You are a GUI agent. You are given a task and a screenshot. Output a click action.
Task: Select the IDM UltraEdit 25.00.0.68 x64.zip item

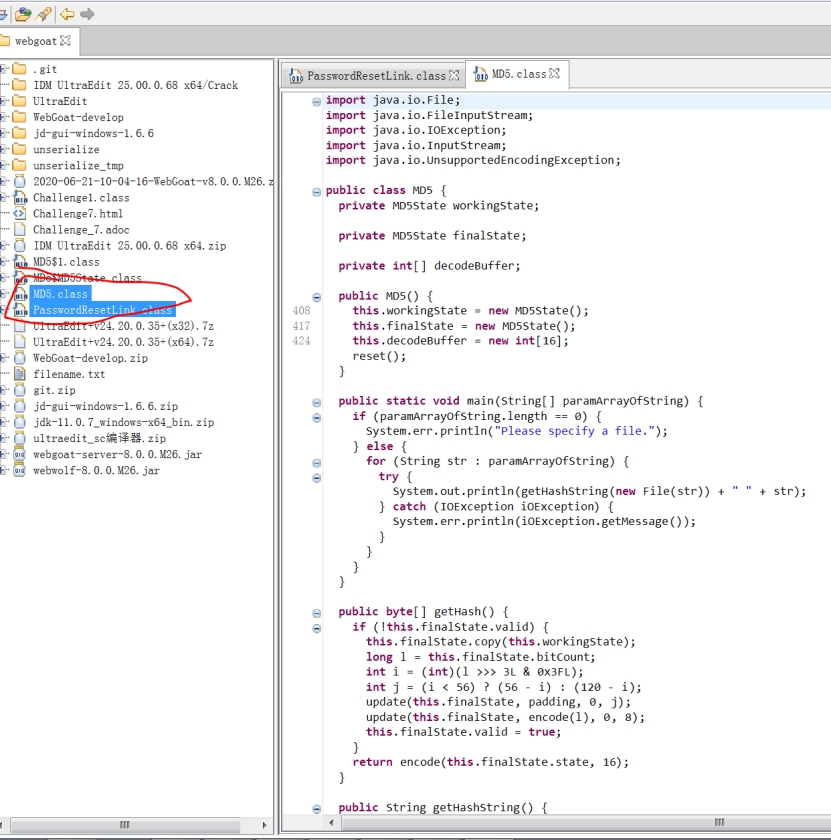[130, 246]
